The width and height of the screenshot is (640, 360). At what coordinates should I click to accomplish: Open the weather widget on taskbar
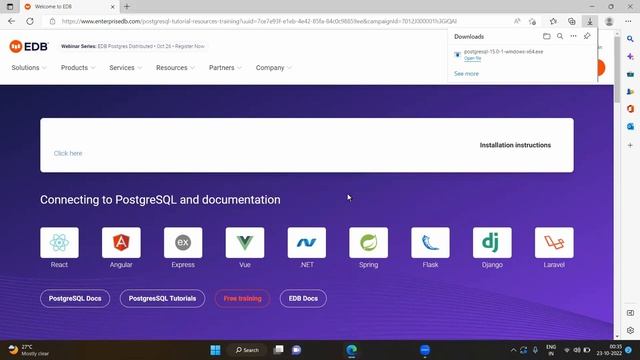[29, 350]
